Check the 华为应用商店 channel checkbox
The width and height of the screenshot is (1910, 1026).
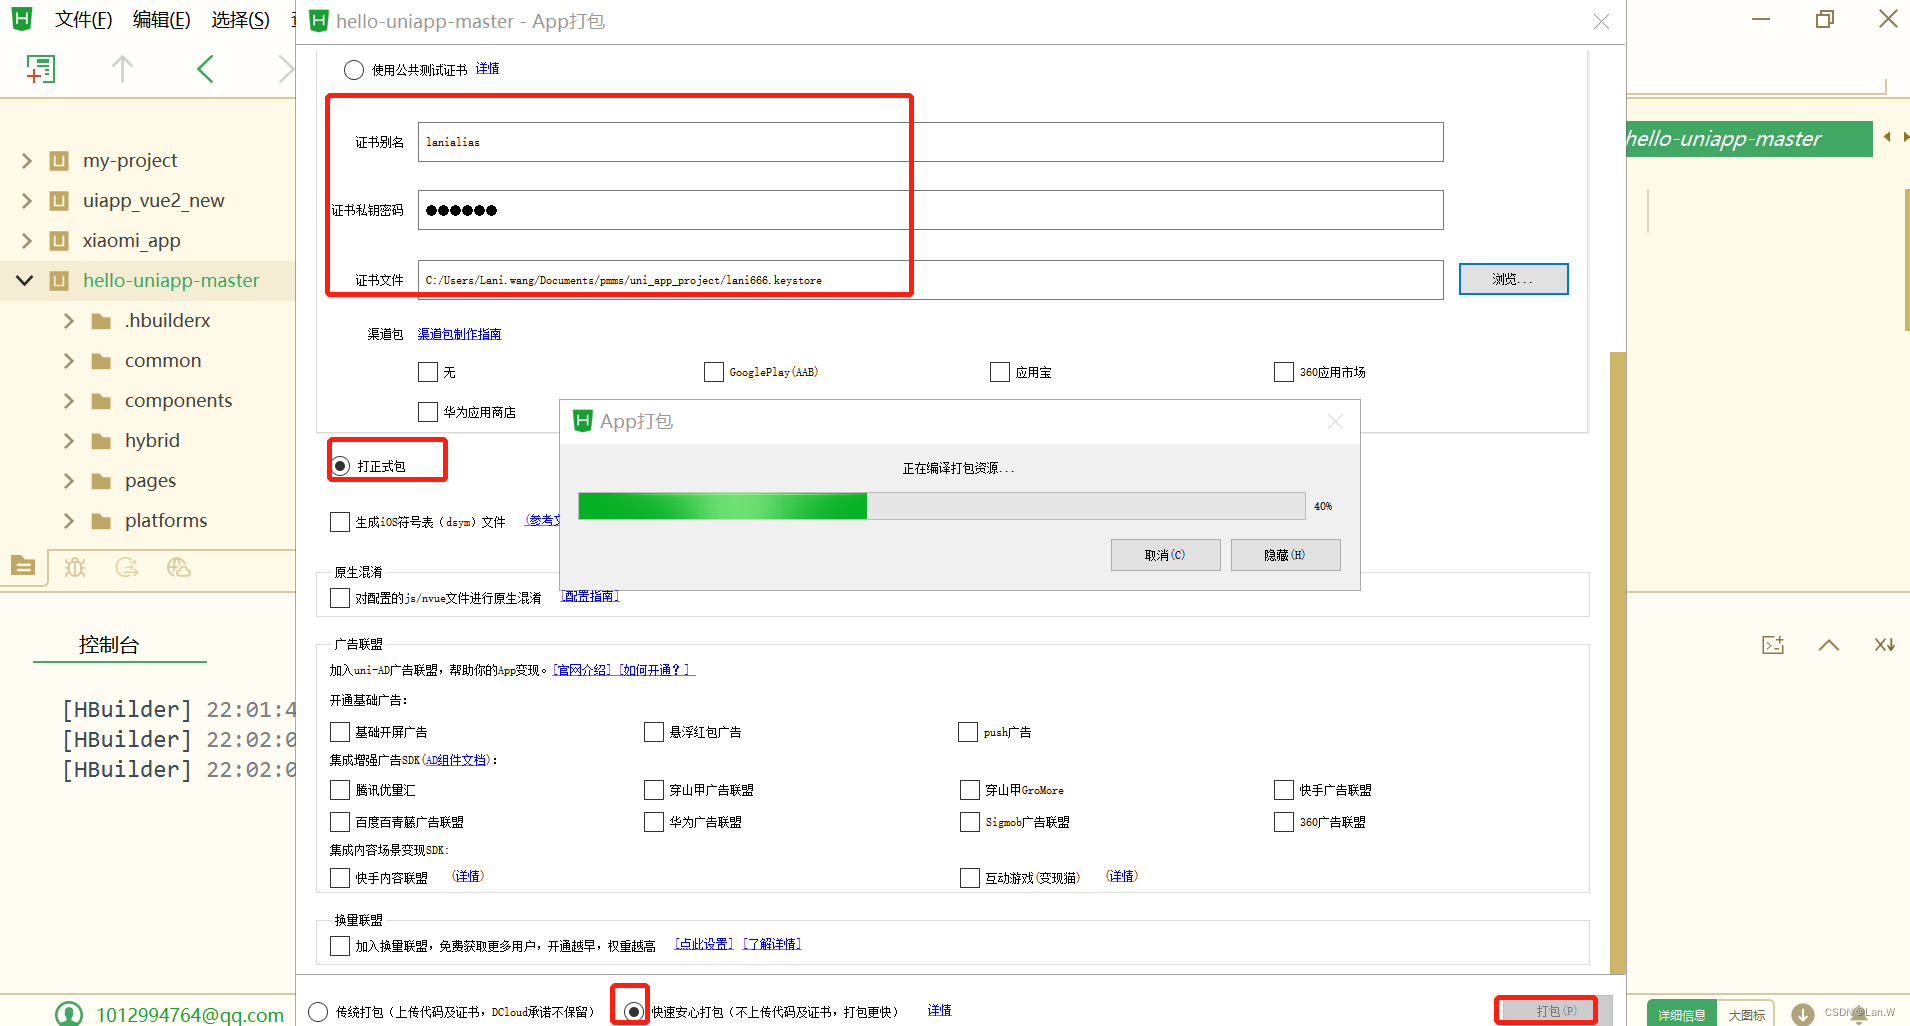(x=428, y=412)
